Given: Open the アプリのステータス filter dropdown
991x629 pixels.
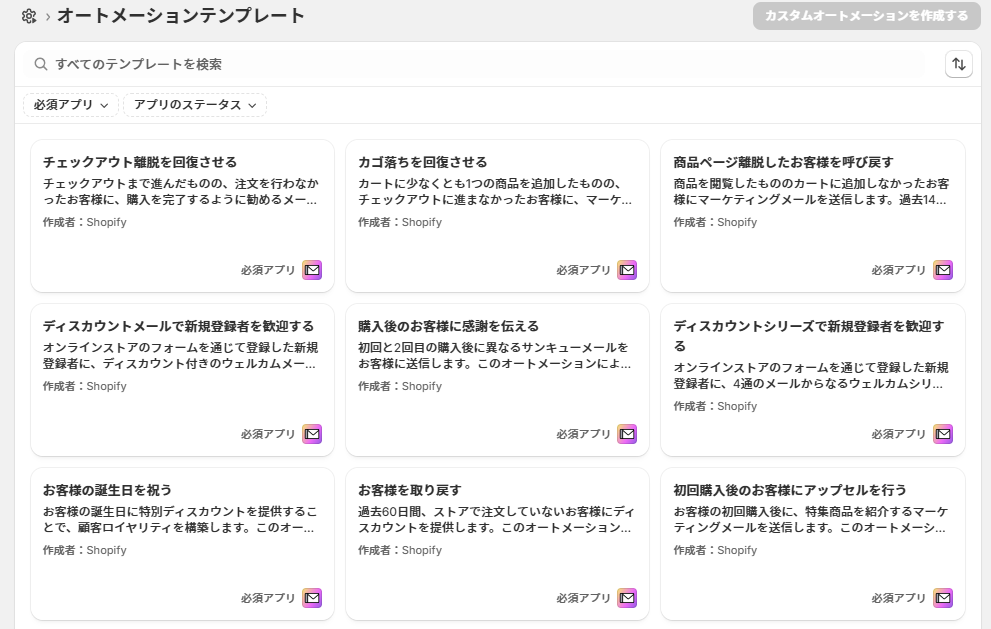Looking at the screenshot, I should (195, 105).
